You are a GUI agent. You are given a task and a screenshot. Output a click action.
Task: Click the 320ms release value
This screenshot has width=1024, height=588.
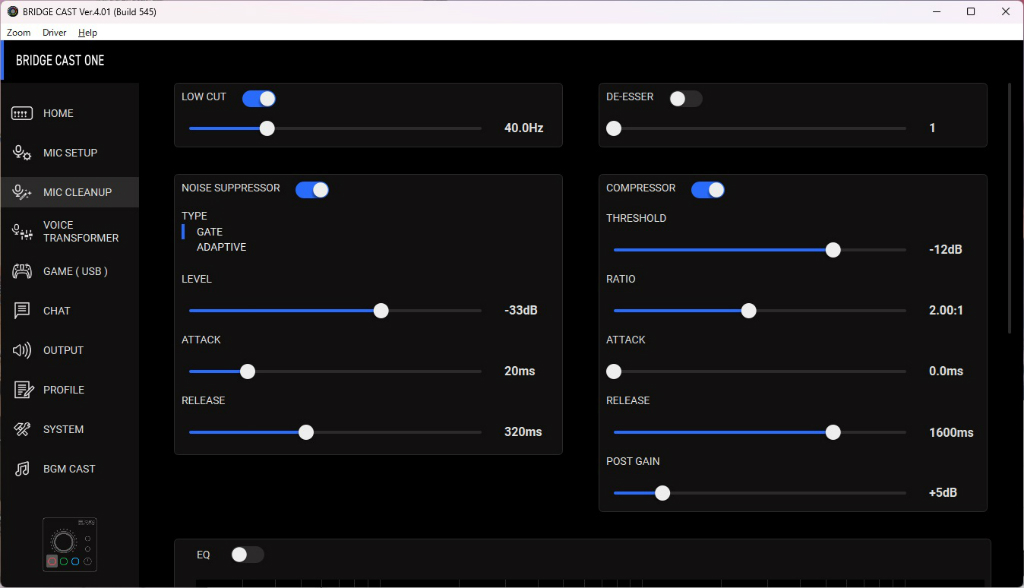click(x=522, y=432)
